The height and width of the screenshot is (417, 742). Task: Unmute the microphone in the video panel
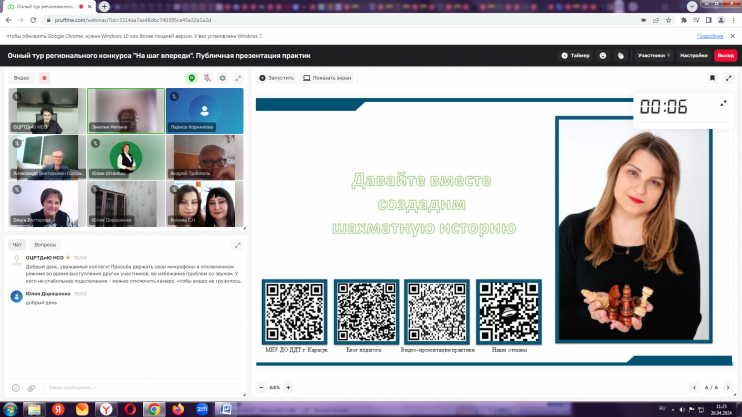click(x=207, y=77)
